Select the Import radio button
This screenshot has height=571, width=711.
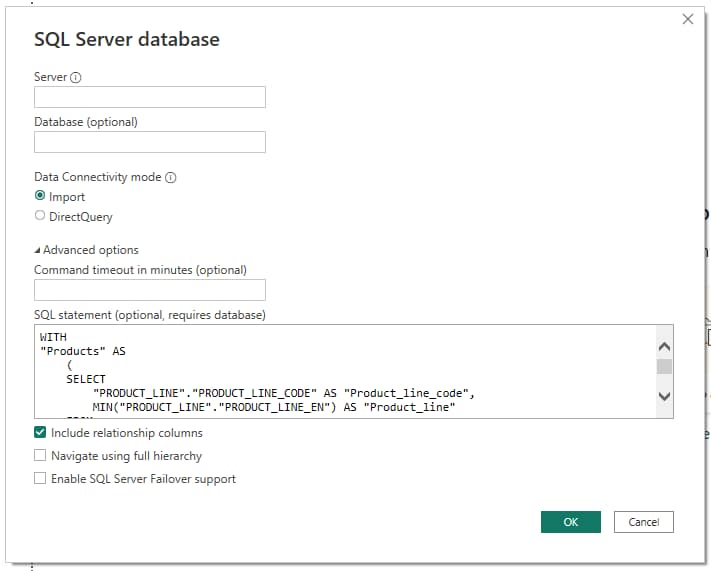pos(40,197)
